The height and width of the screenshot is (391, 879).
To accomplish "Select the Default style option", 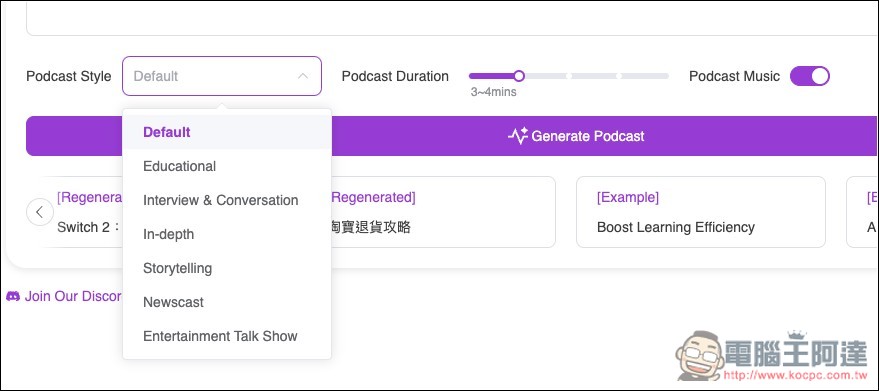I will point(226,132).
